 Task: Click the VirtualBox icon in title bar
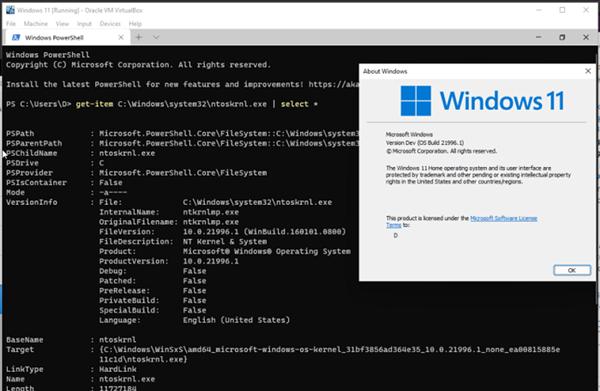(x=10, y=10)
